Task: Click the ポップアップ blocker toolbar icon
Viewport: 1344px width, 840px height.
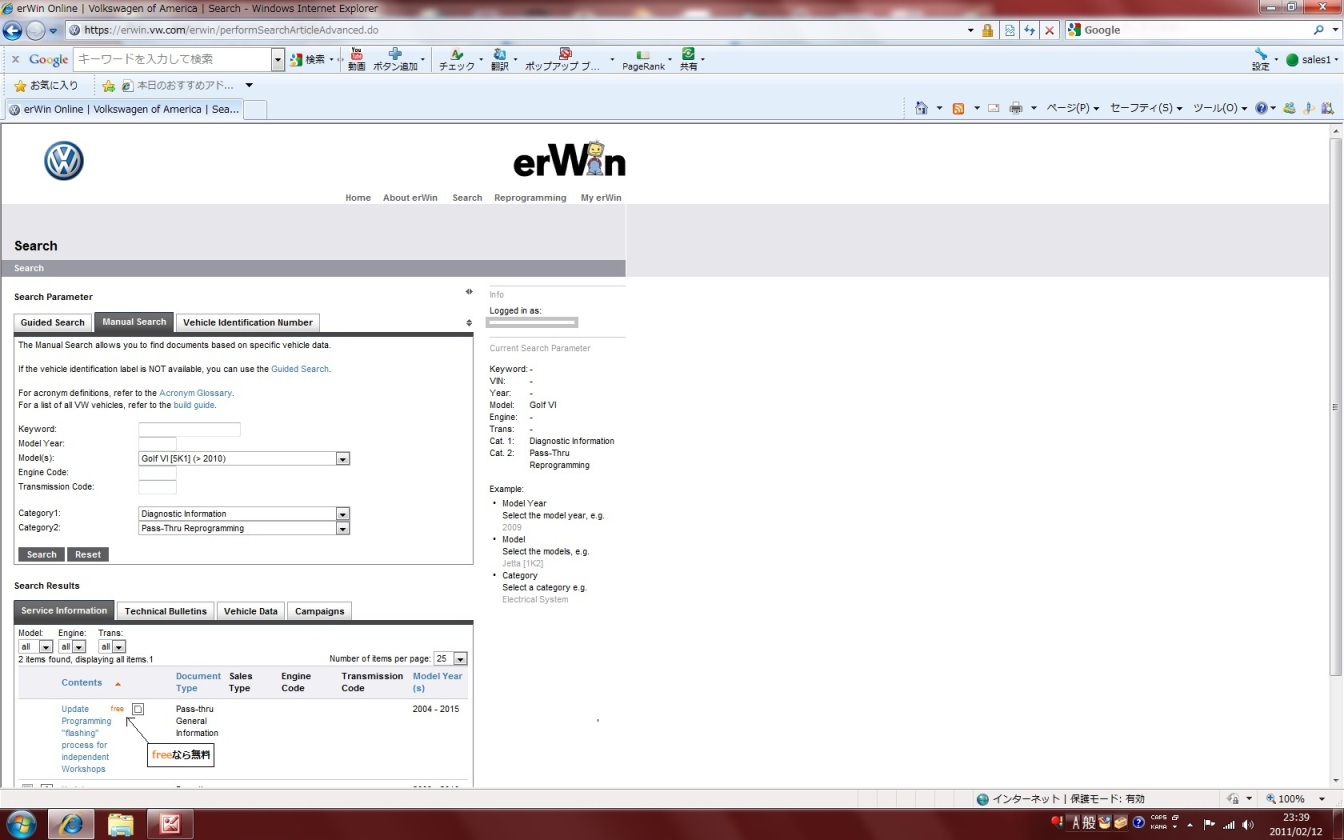Action: (x=565, y=55)
